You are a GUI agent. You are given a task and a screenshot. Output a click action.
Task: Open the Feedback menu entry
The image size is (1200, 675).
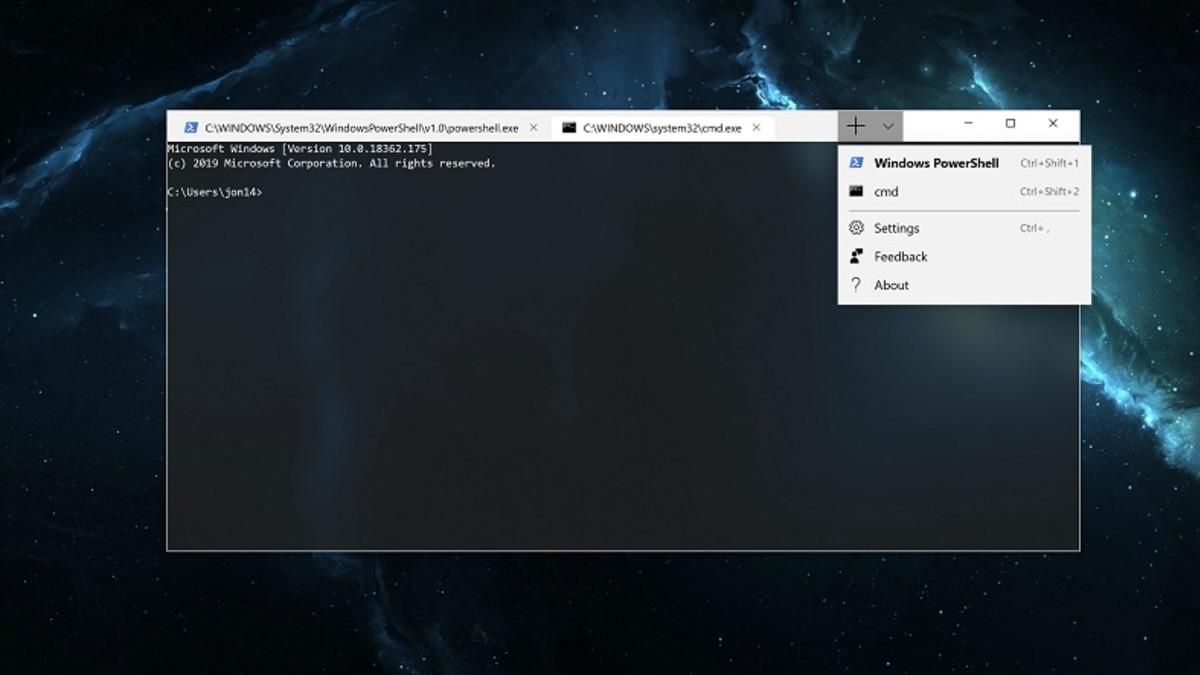coord(901,256)
